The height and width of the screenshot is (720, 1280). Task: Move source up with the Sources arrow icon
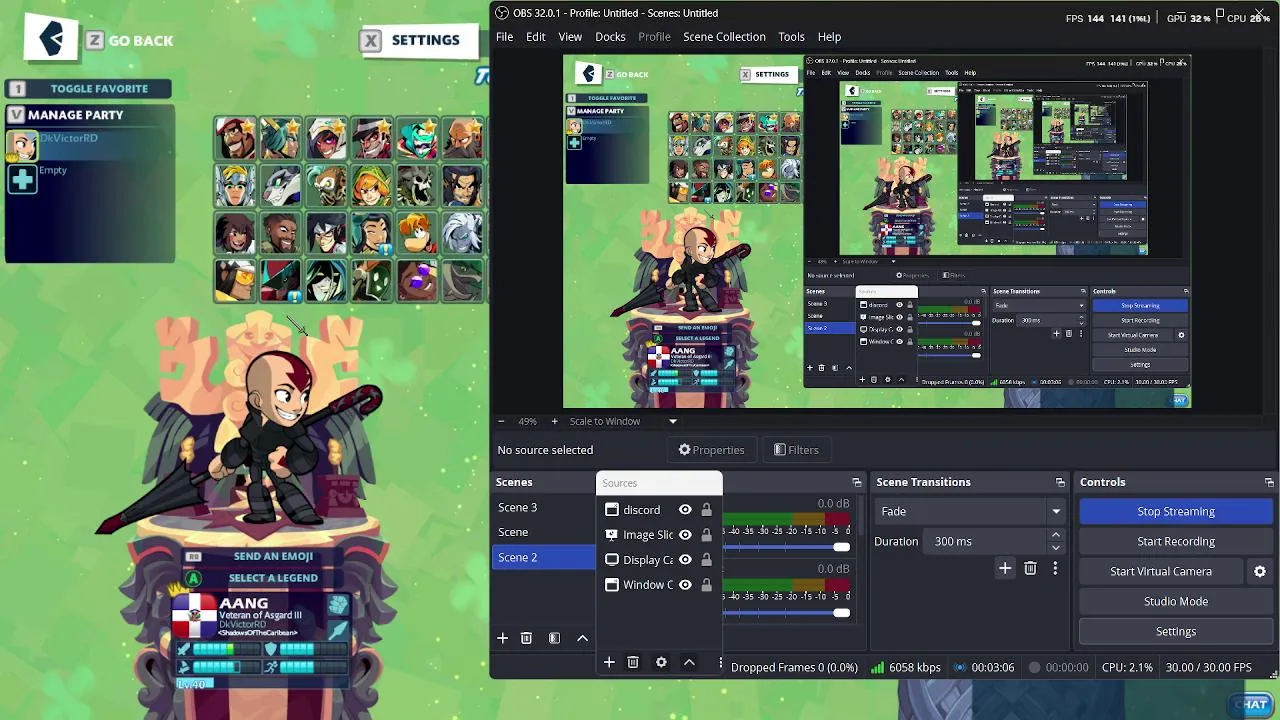click(689, 662)
